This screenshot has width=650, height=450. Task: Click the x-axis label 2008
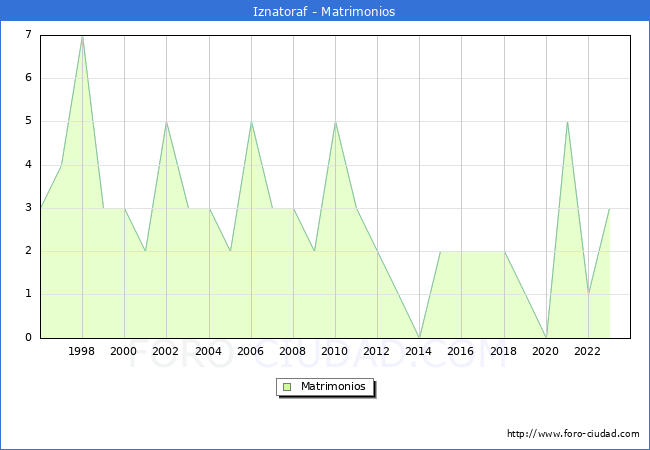click(293, 351)
